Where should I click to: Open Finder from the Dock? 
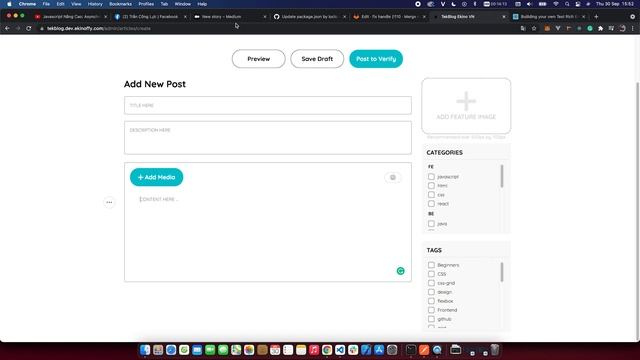145,350
